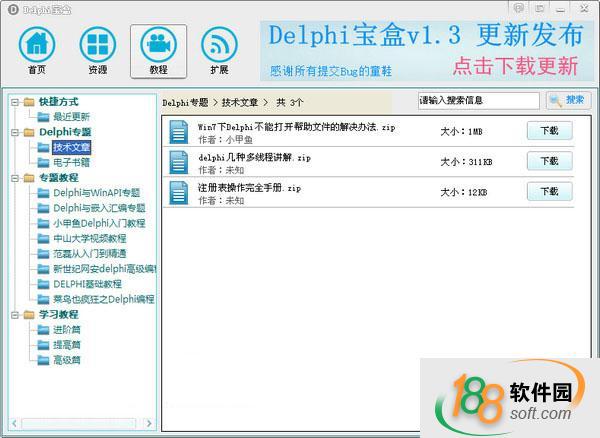
Task: Select the 教程 tutorials camera icon
Action: 158,50
